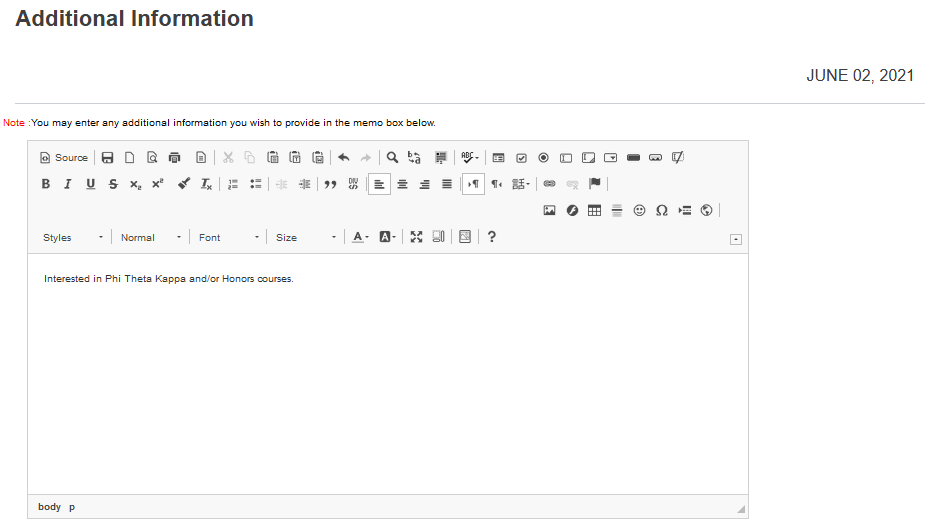The width and height of the screenshot is (932, 527).
Task: Open the Replace tool
Action: [414, 157]
